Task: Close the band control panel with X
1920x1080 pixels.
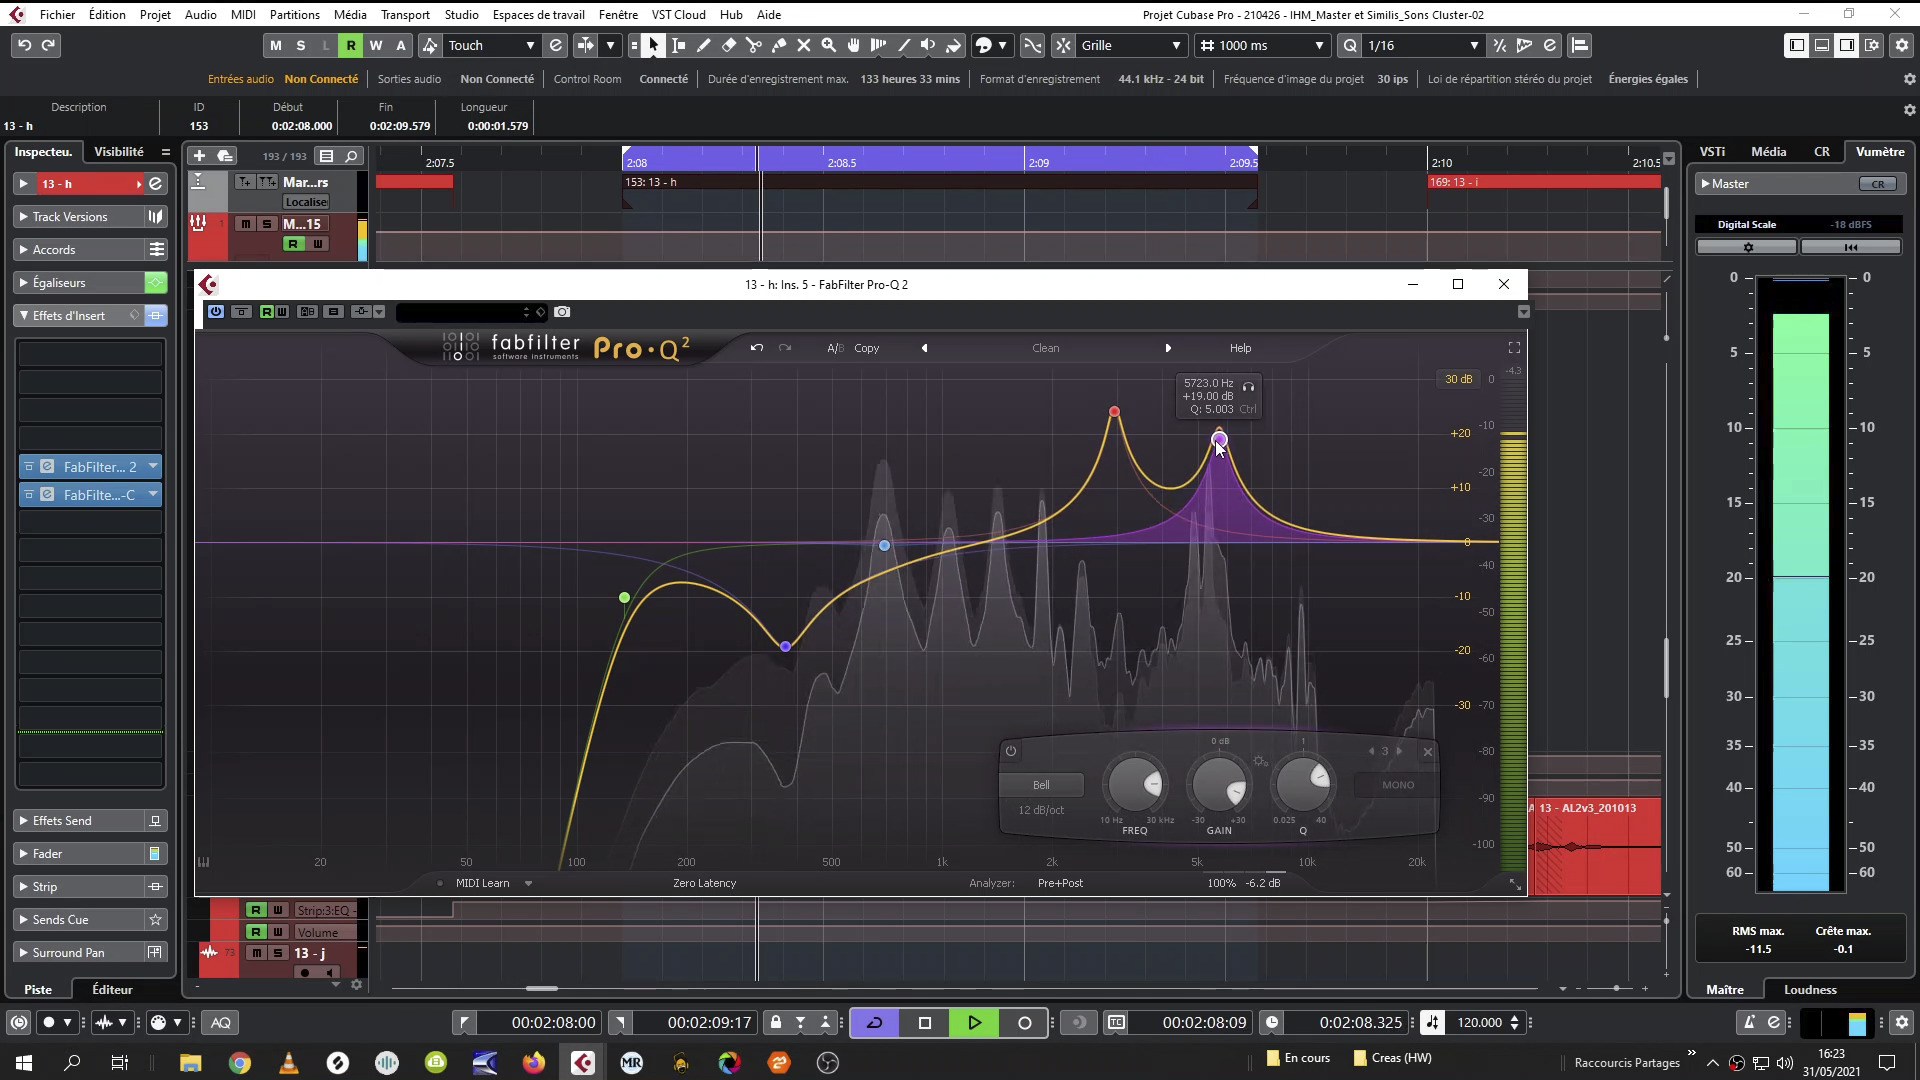Action: (1428, 752)
